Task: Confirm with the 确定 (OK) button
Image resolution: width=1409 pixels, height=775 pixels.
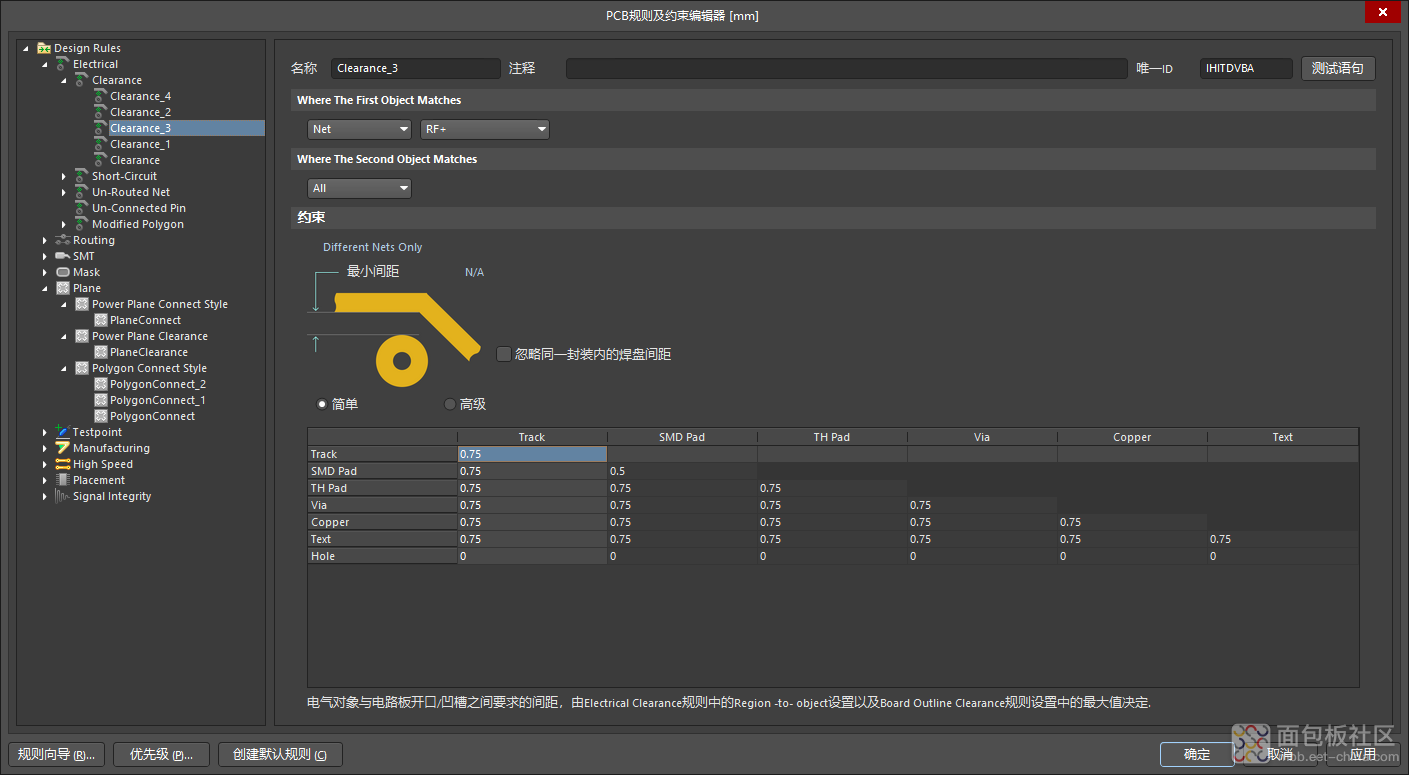Action: (1197, 754)
